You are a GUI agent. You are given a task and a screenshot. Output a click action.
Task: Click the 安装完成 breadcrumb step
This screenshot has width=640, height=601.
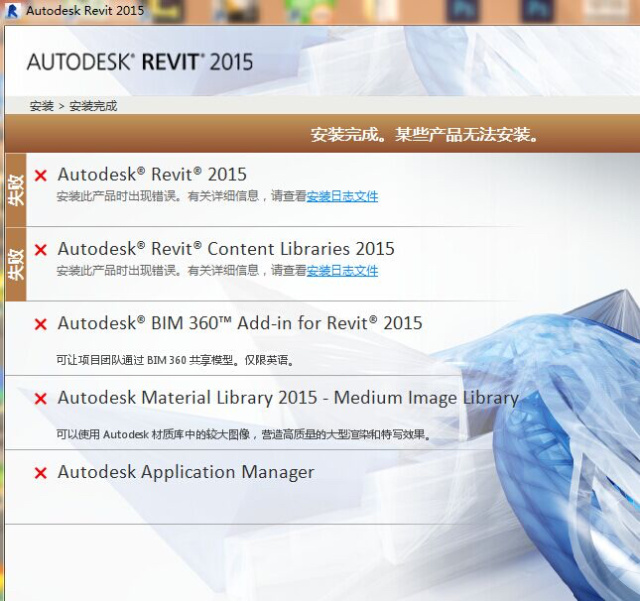[x=93, y=106]
